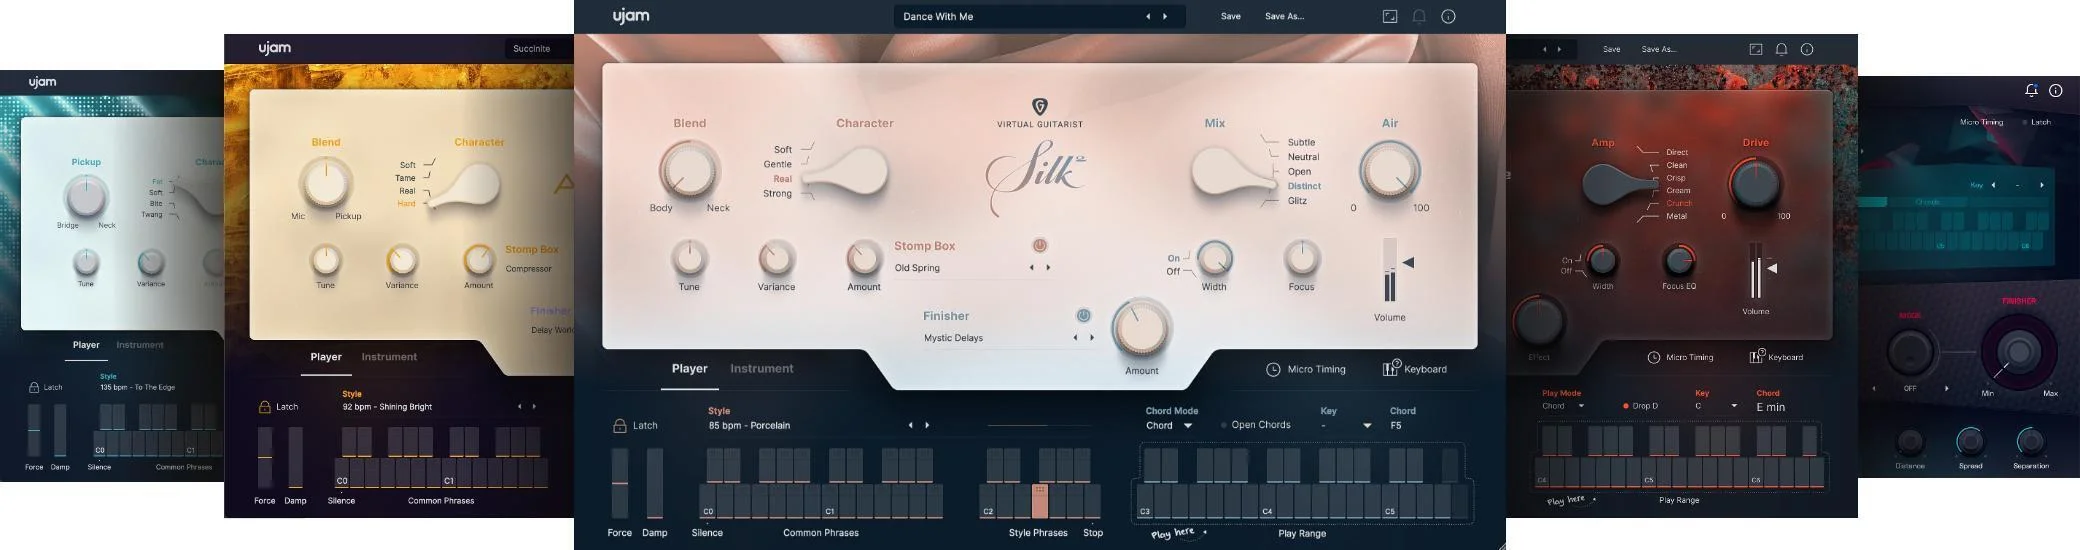Toggle the Stomp Box power button
This screenshot has width=2080, height=550.
click(x=1040, y=245)
